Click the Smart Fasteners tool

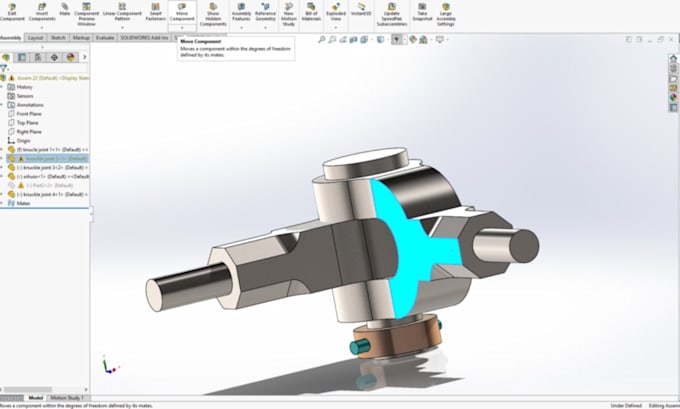point(156,12)
